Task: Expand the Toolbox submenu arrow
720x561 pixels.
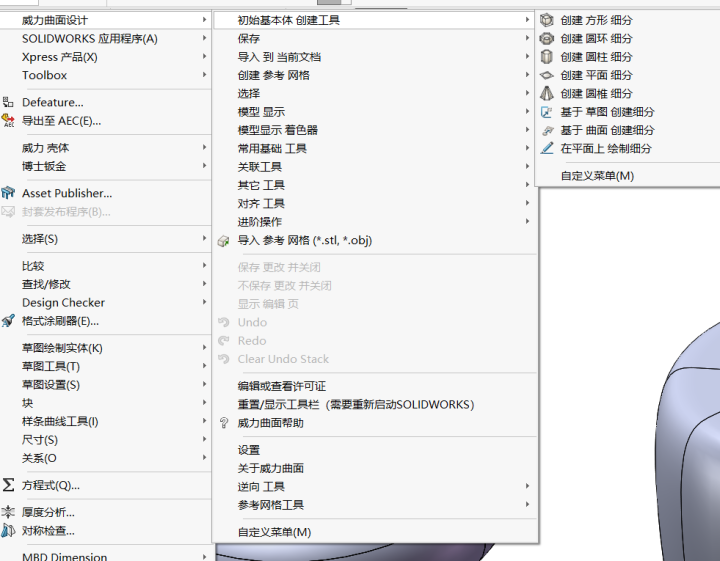Action: (204, 74)
